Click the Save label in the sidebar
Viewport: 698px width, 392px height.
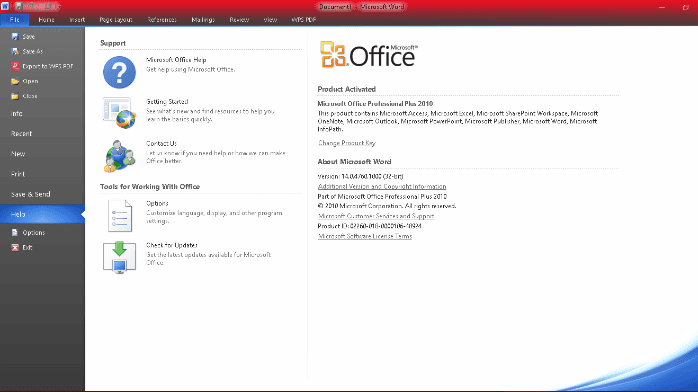[28, 36]
